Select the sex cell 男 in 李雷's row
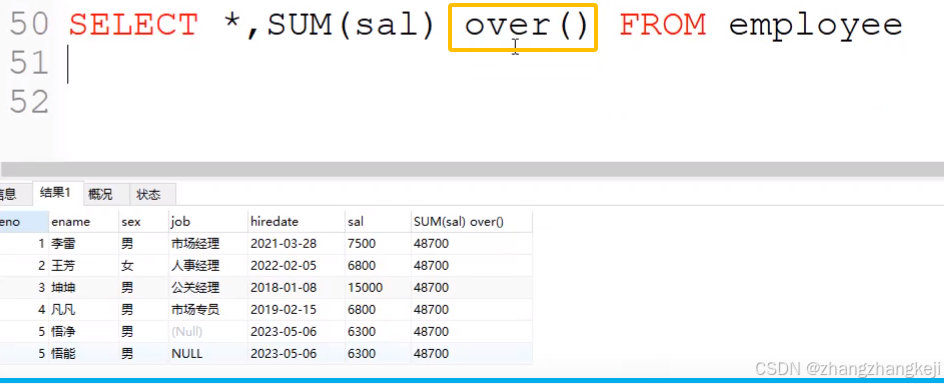The width and height of the screenshot is (944, 384). (143, 244)
